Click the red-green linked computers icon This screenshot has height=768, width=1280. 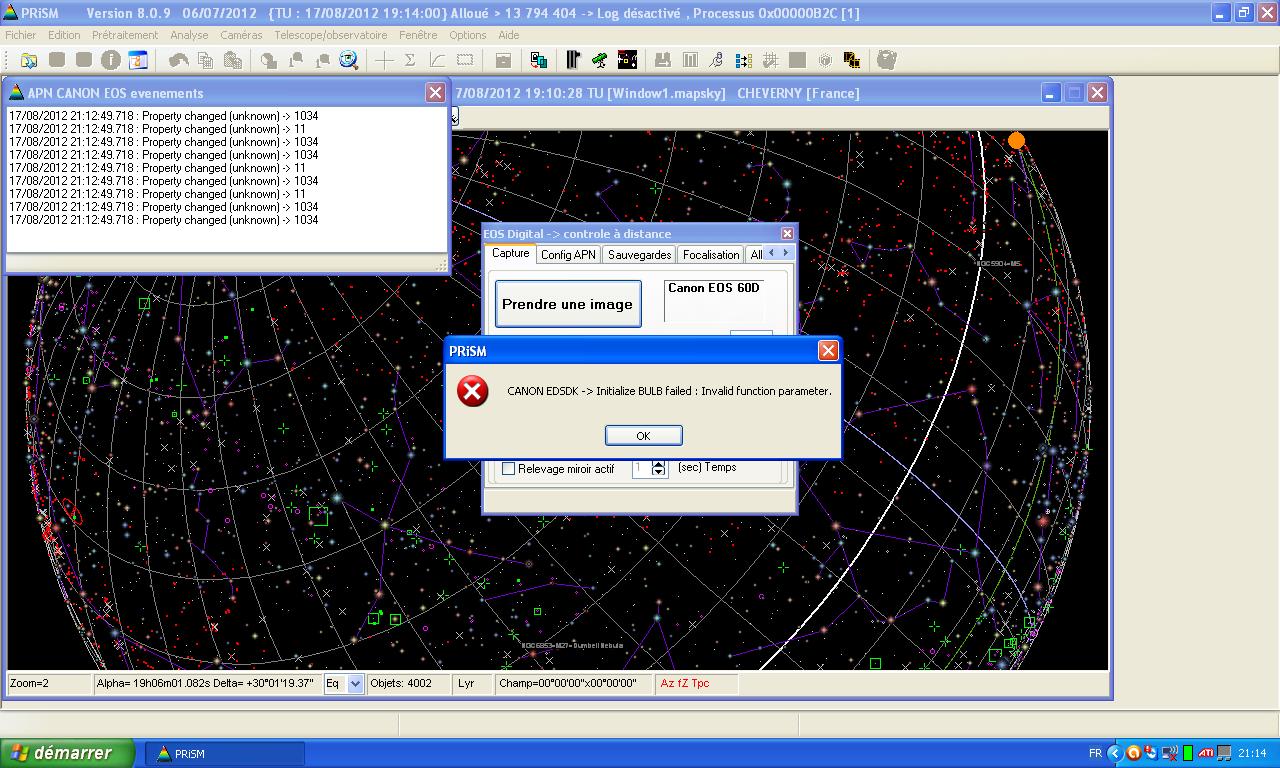coord(538,60)
